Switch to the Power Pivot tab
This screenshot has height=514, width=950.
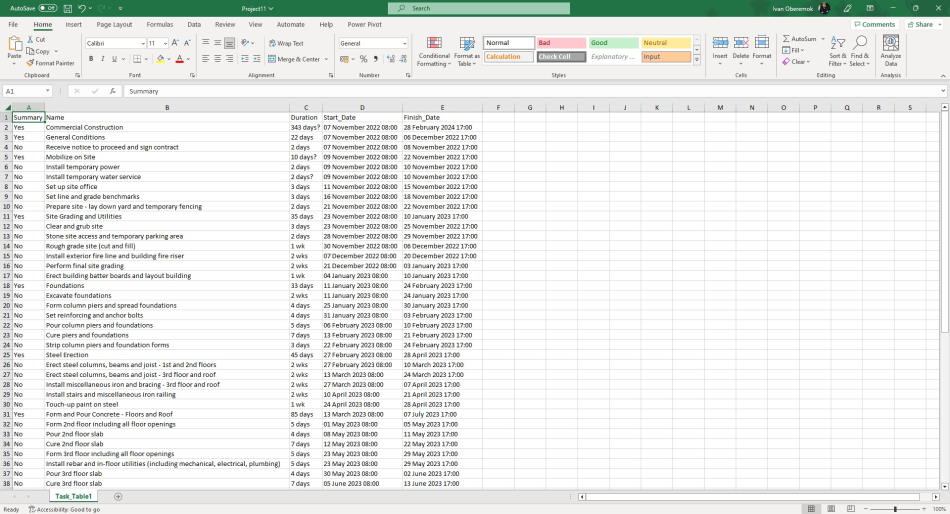[364, 25]
